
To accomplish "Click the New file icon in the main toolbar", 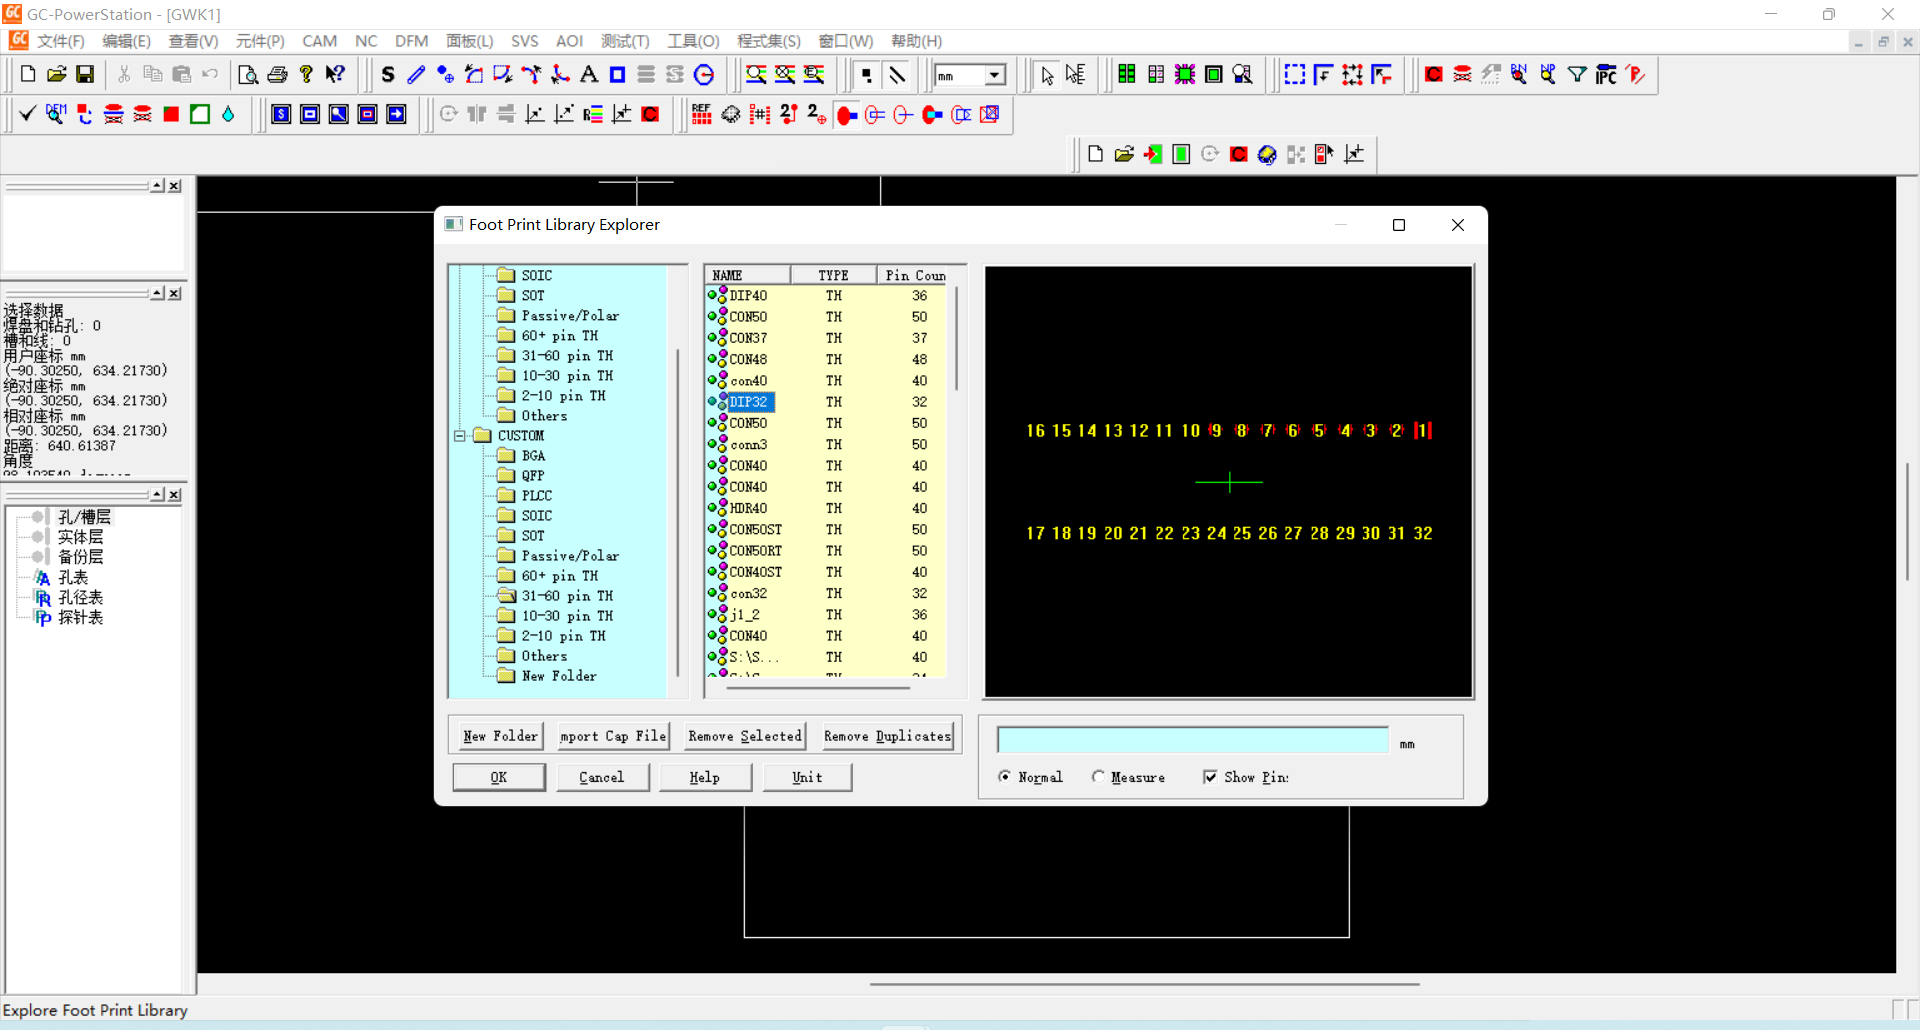I will pos(28,74).
